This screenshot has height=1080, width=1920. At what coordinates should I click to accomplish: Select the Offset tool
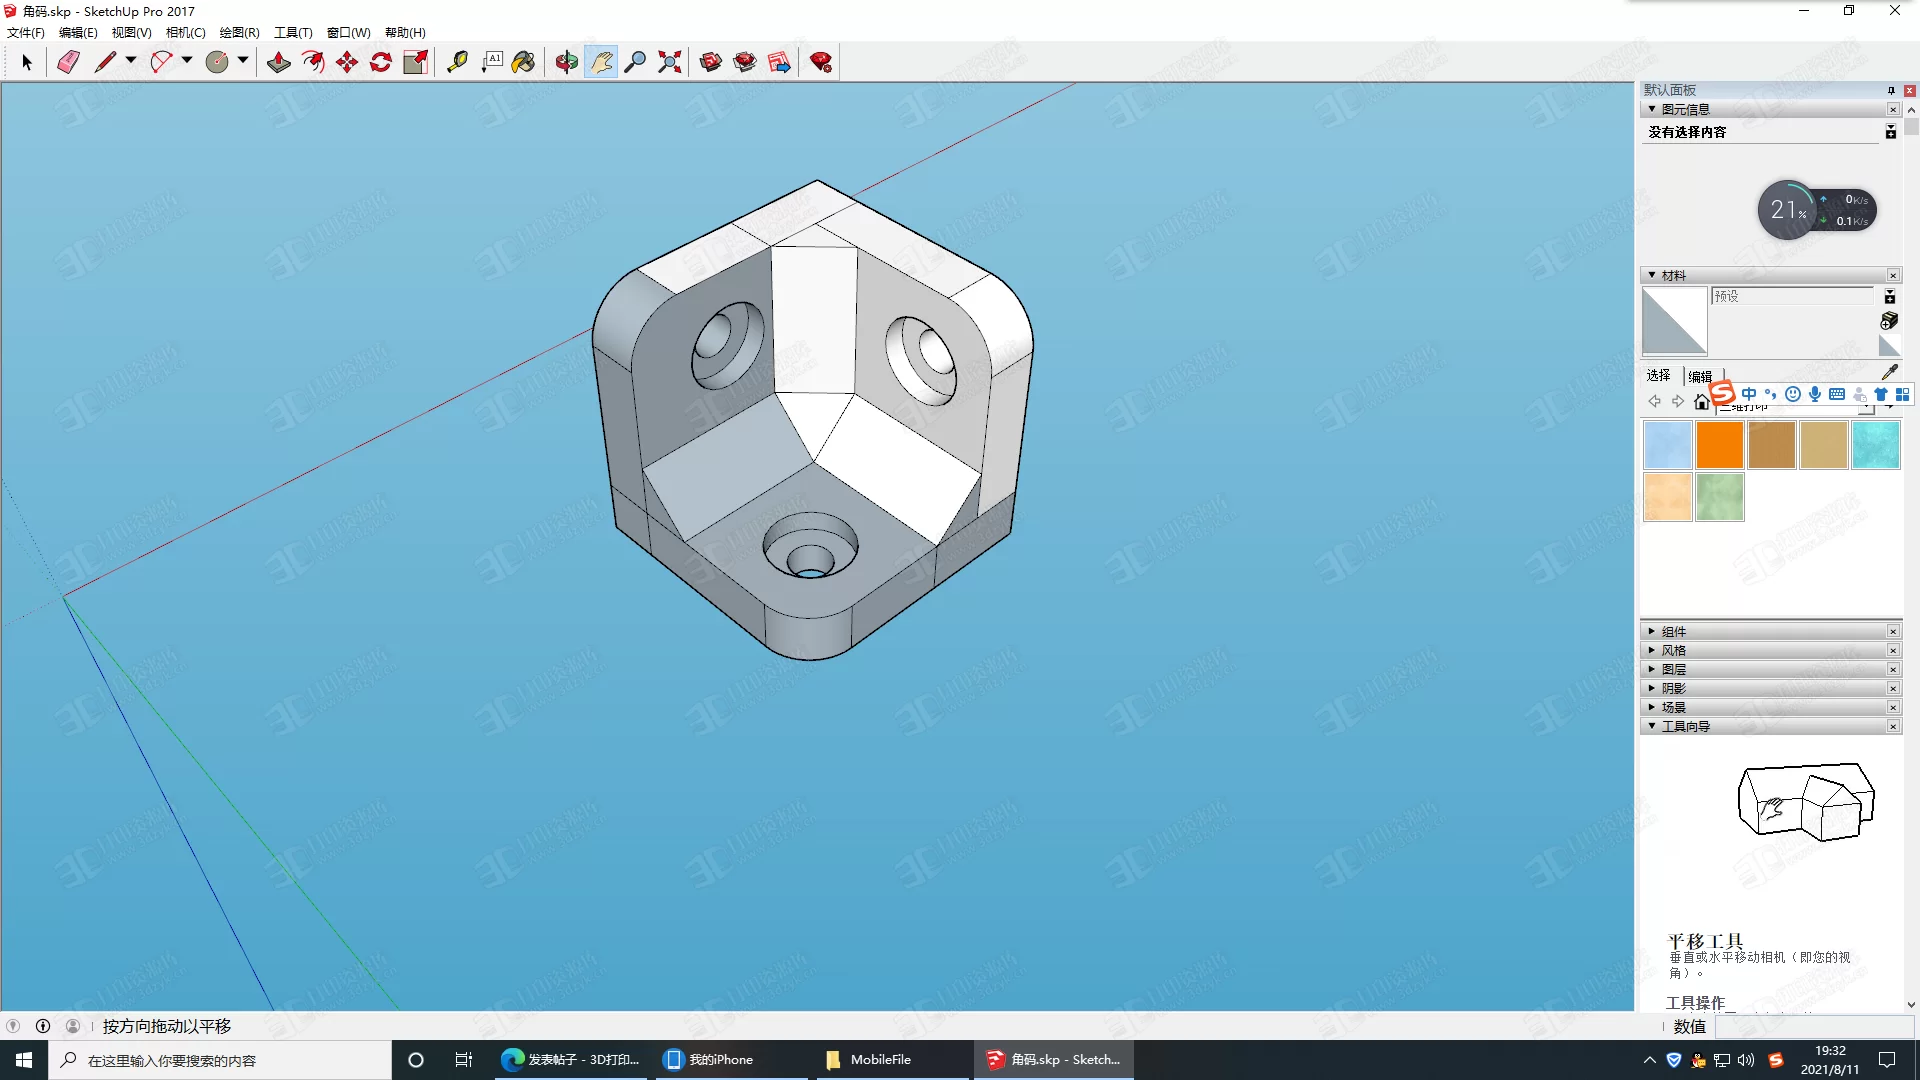point(313,62)
